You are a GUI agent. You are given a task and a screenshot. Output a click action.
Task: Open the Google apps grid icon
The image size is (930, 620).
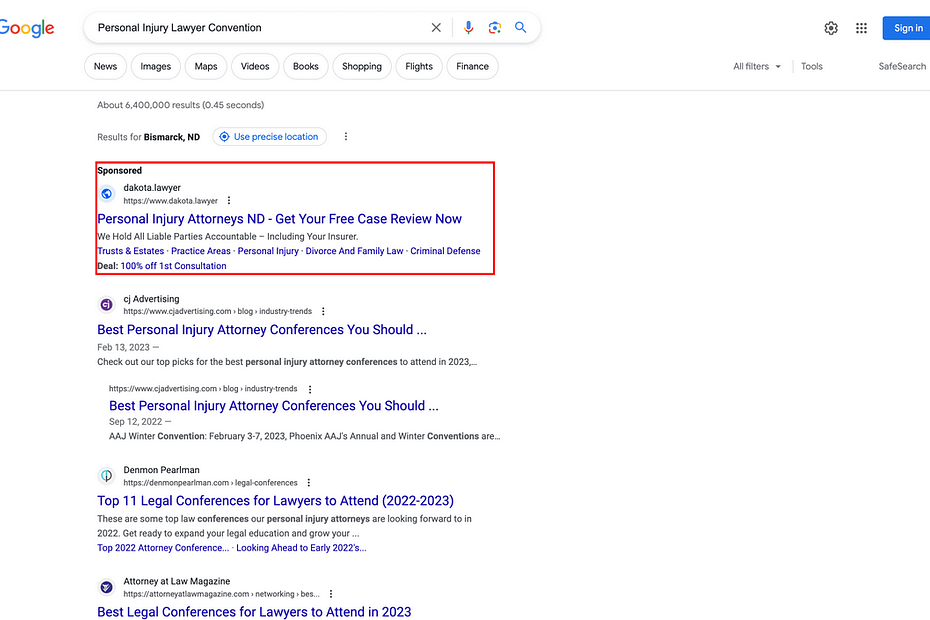click(861, 28)
